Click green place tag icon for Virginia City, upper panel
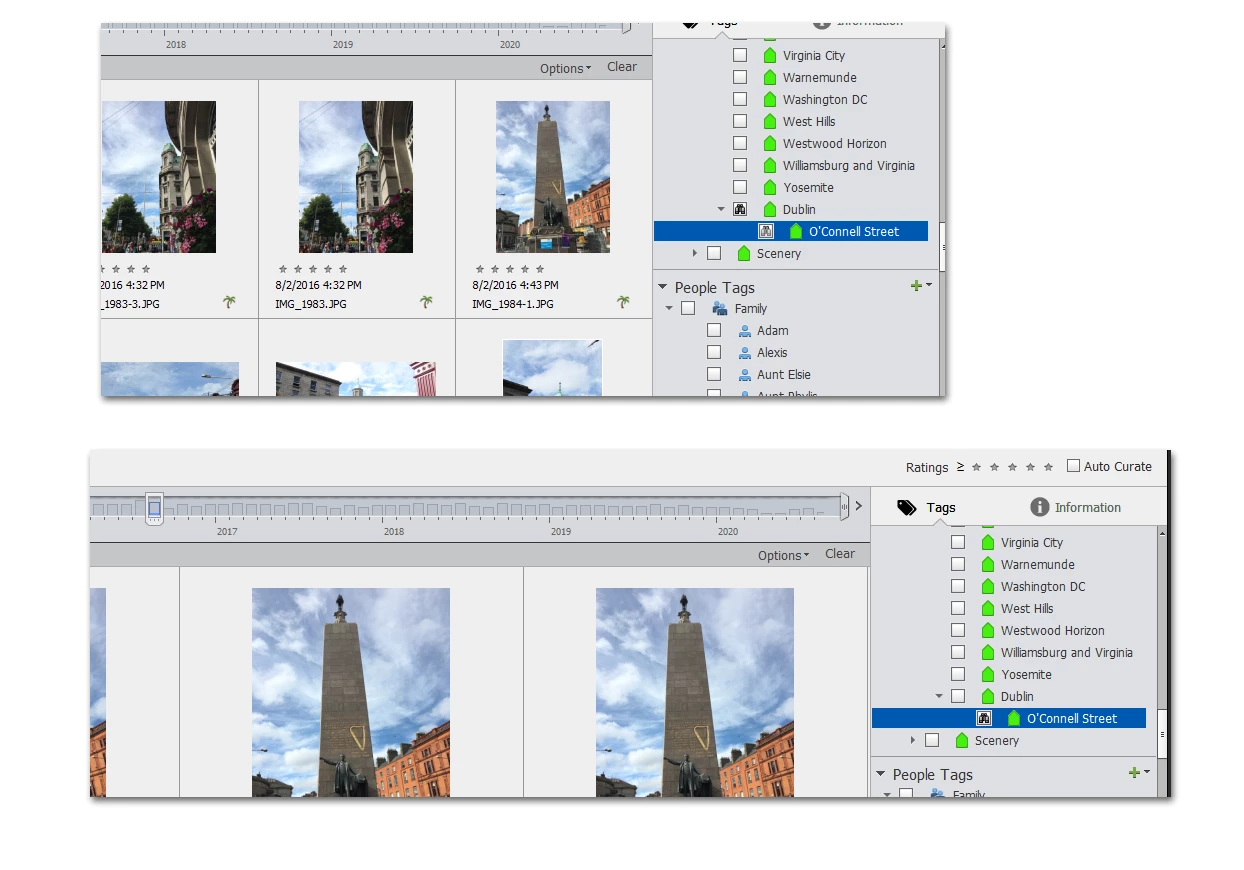Viewport: 1244px width, 870px height. click(770, 56)
